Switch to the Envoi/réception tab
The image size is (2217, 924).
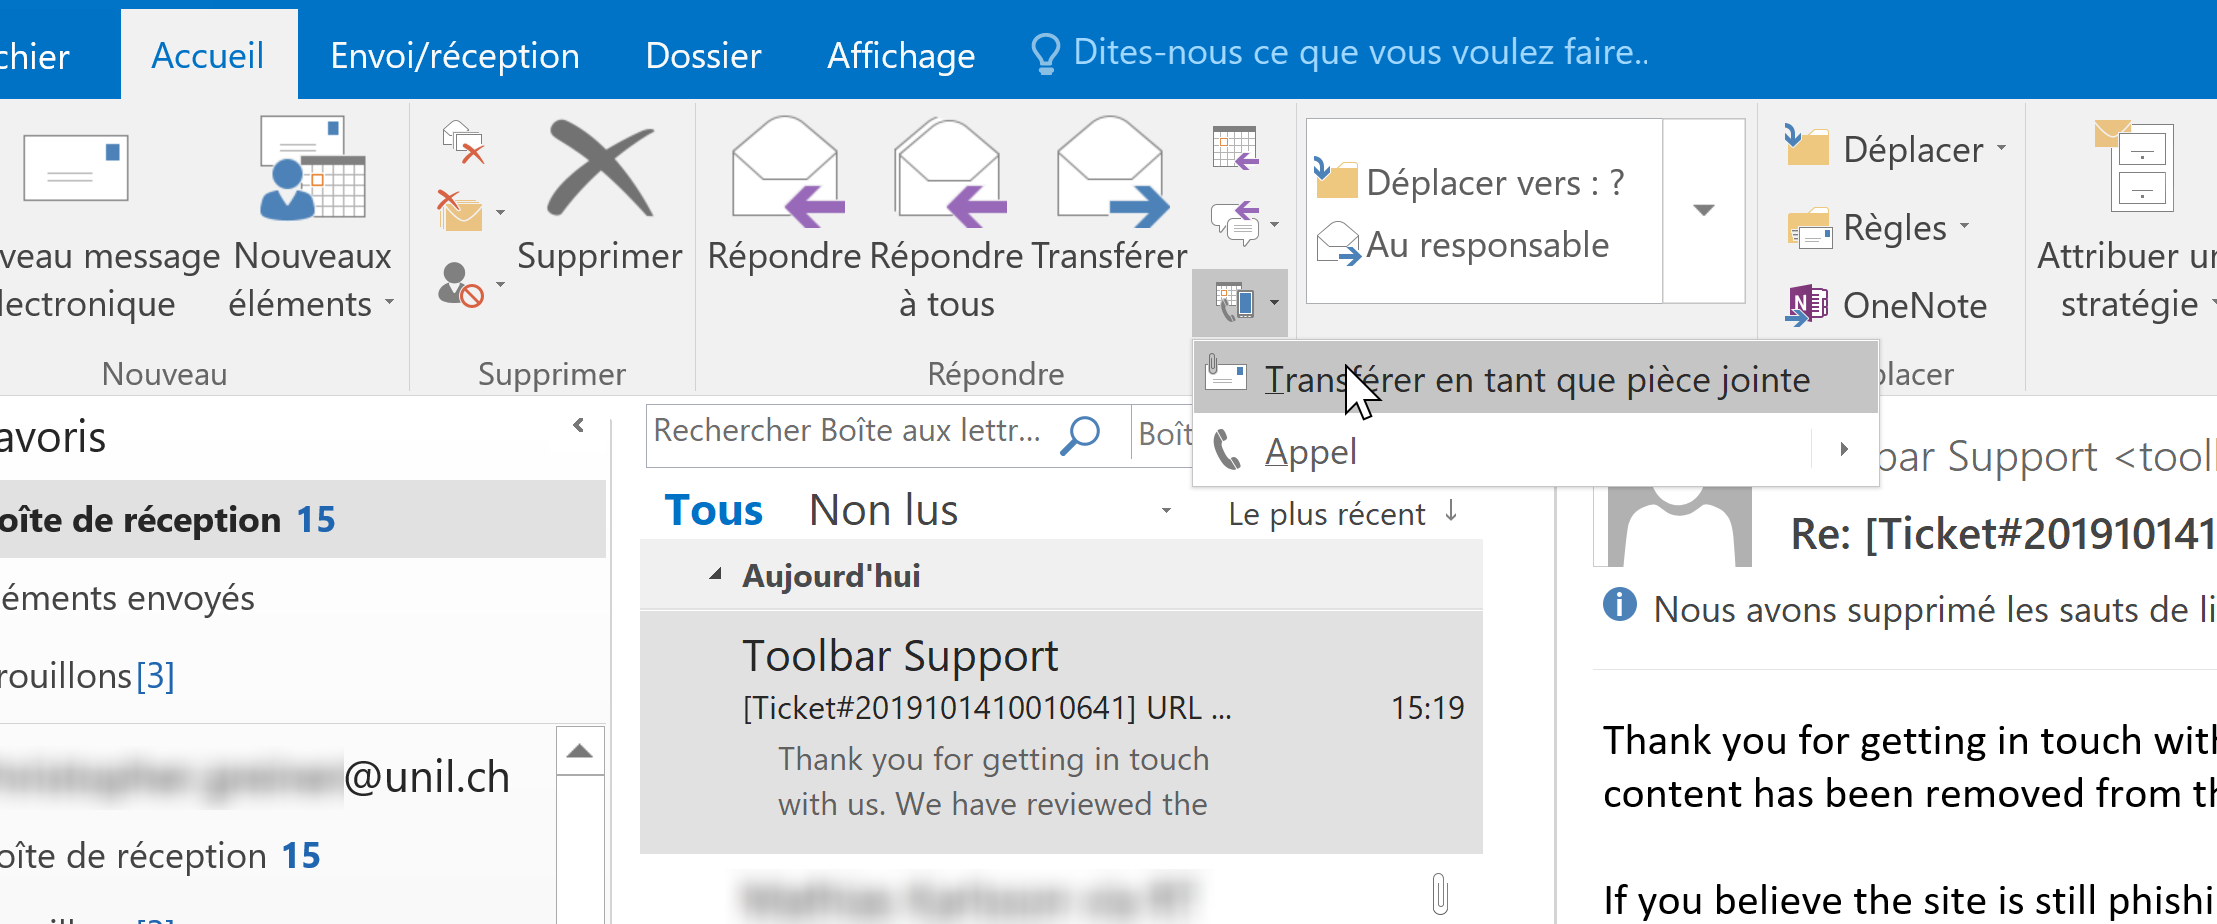455,55
